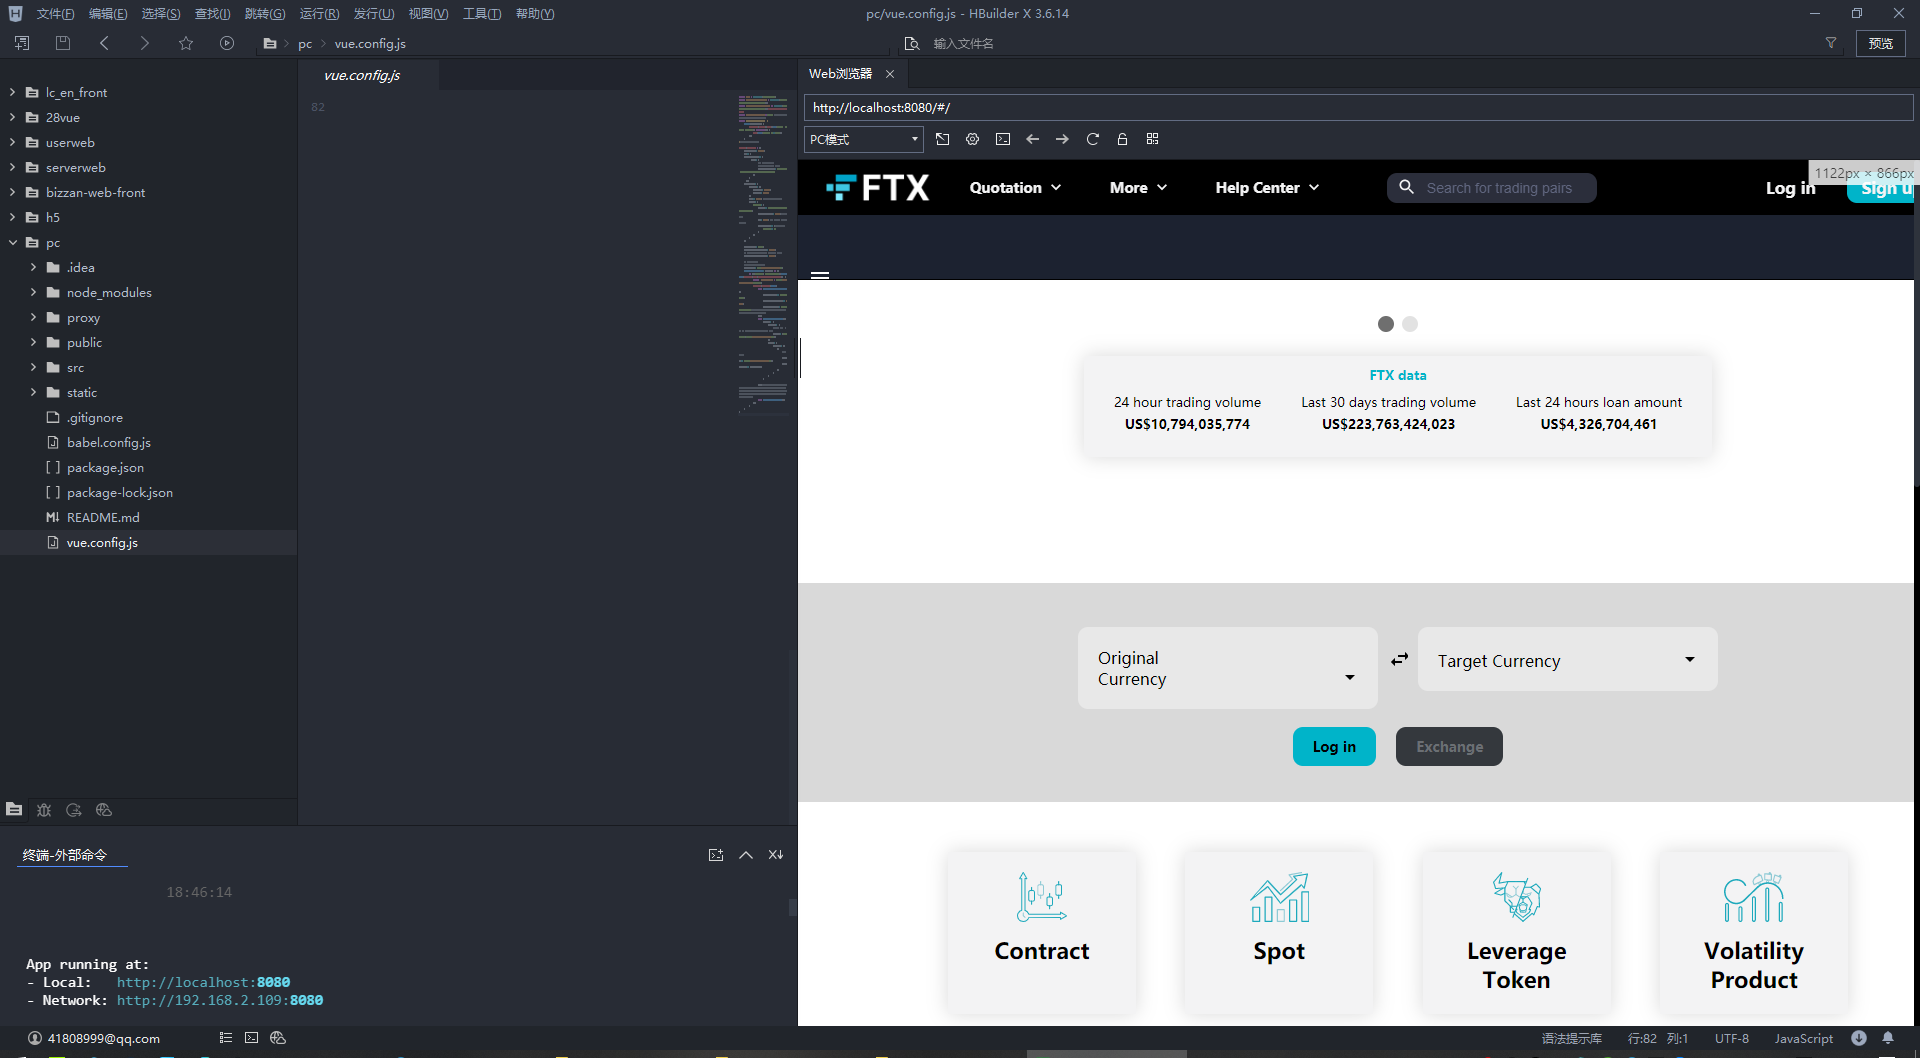Screen dimensions: 1920x1058
Task: Click the run play icon in toolbar
Action: click(x=227, y=43)
